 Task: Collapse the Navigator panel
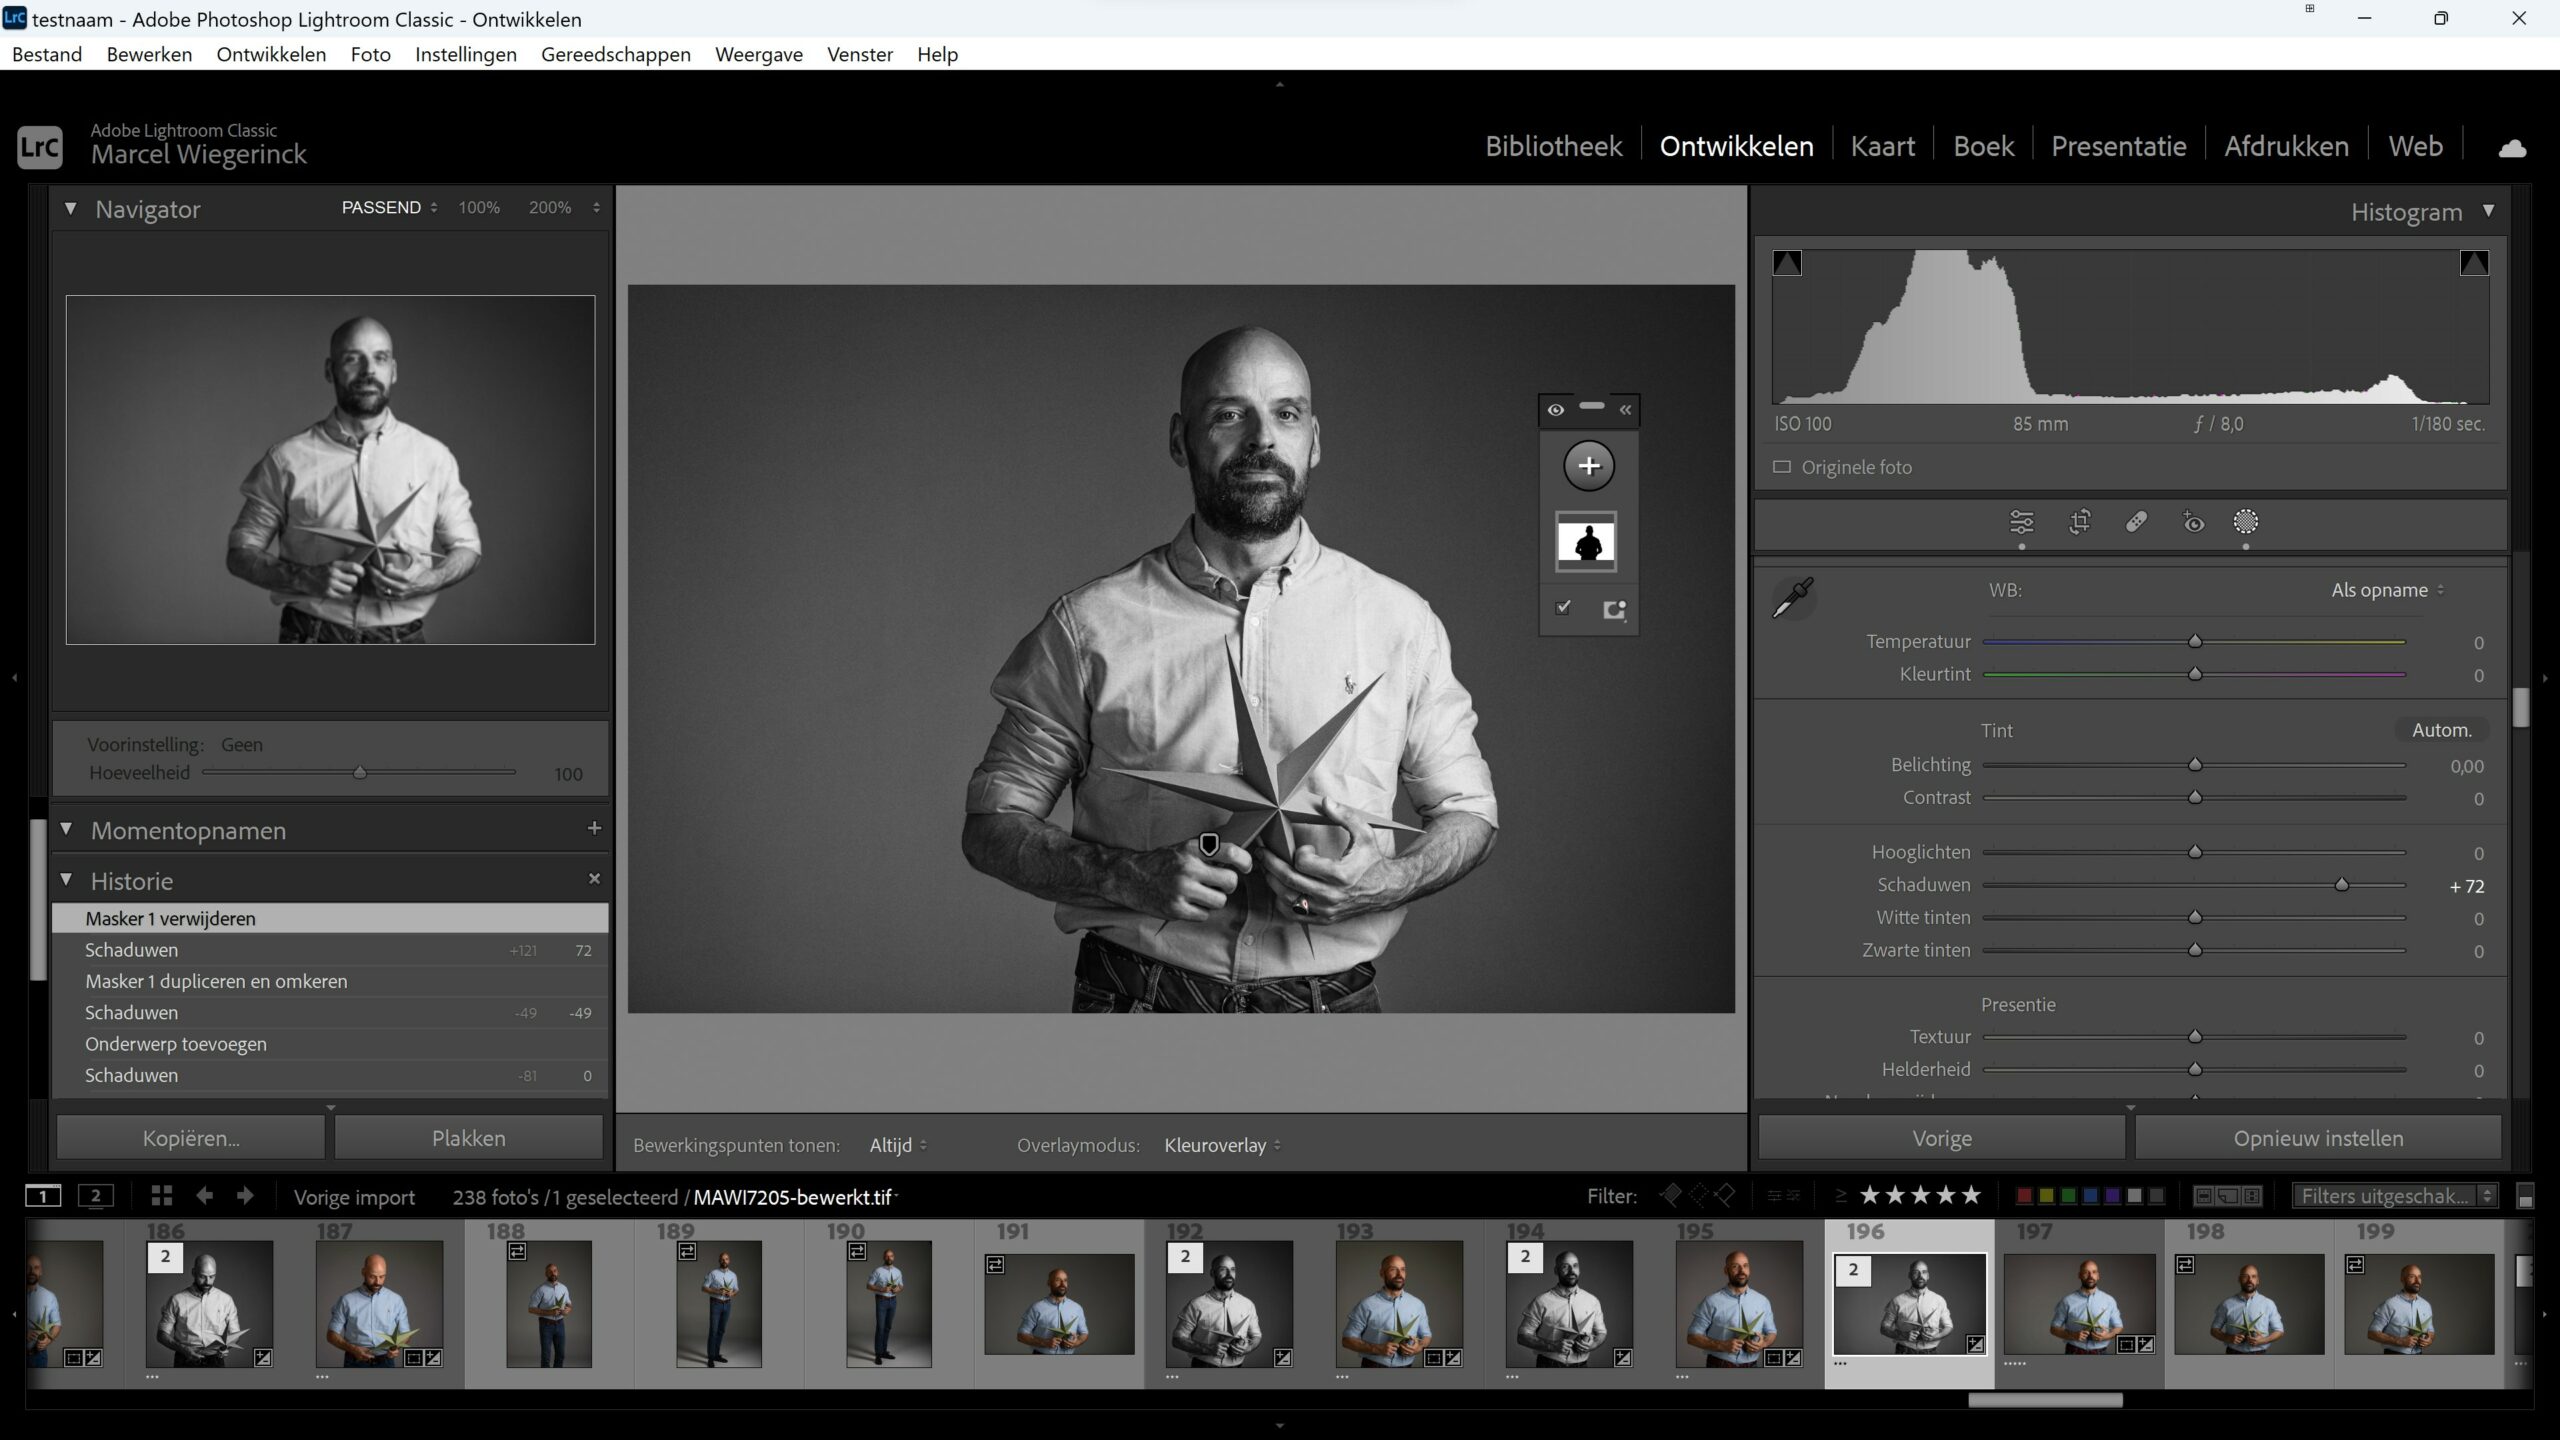[x=70, y=209]
